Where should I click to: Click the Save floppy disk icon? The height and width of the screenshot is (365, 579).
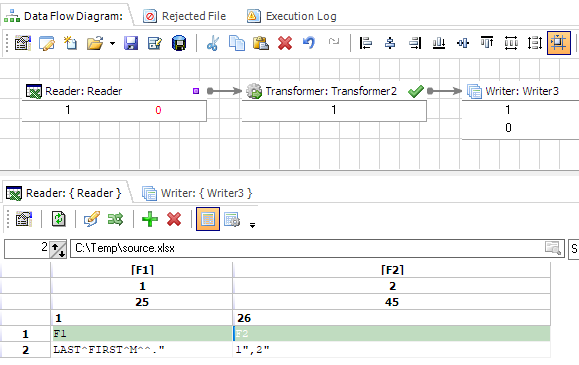click(131, 43)
